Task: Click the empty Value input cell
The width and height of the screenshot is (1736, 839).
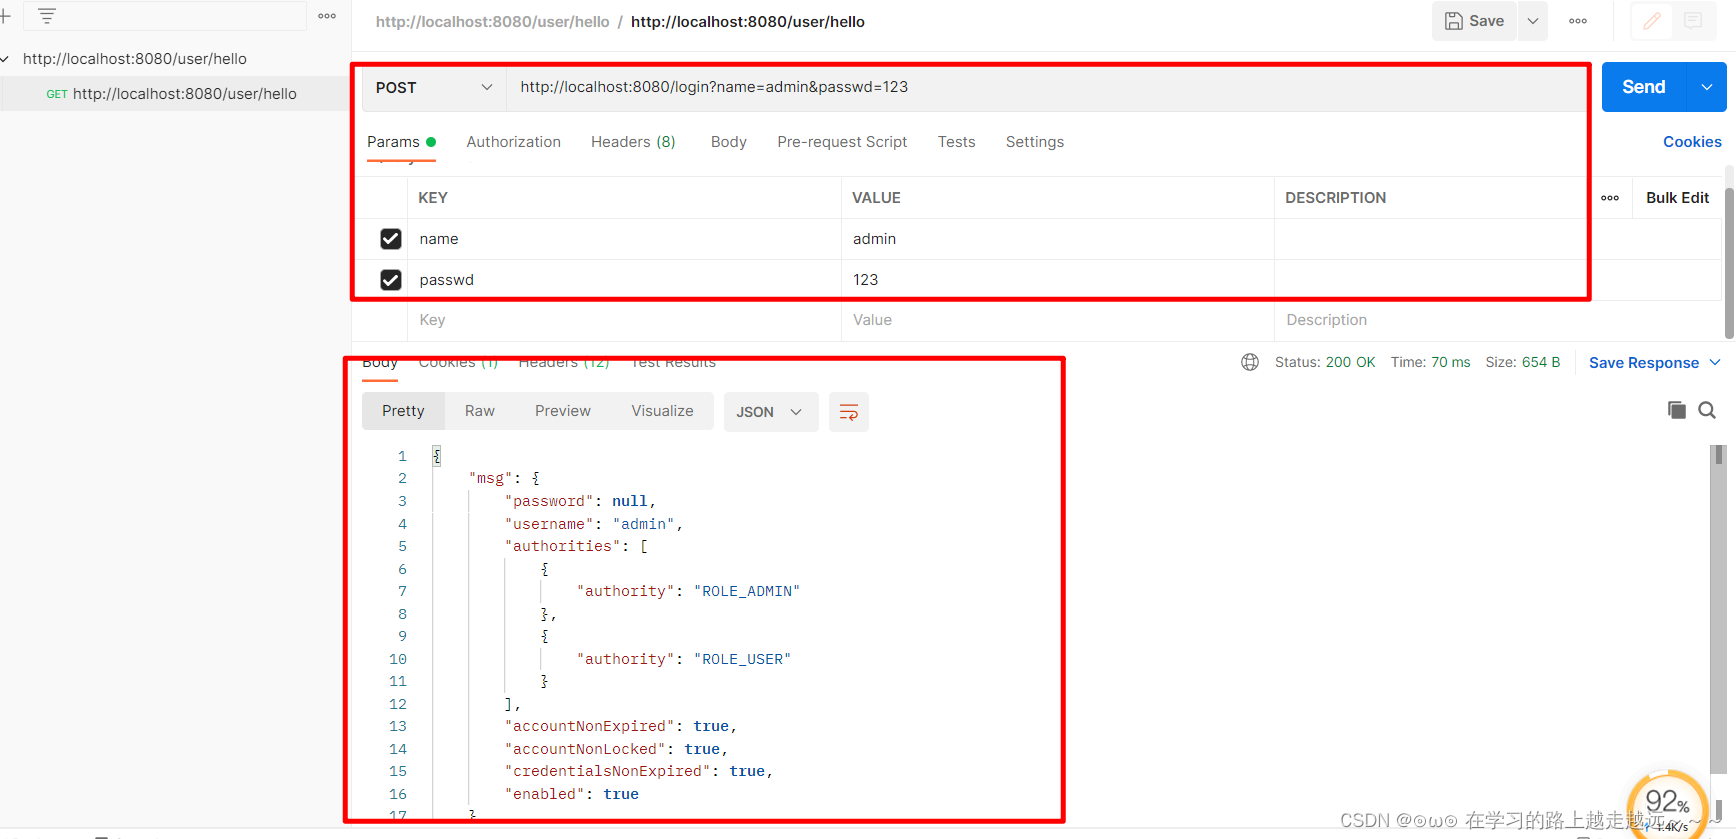Action: 1057,320
